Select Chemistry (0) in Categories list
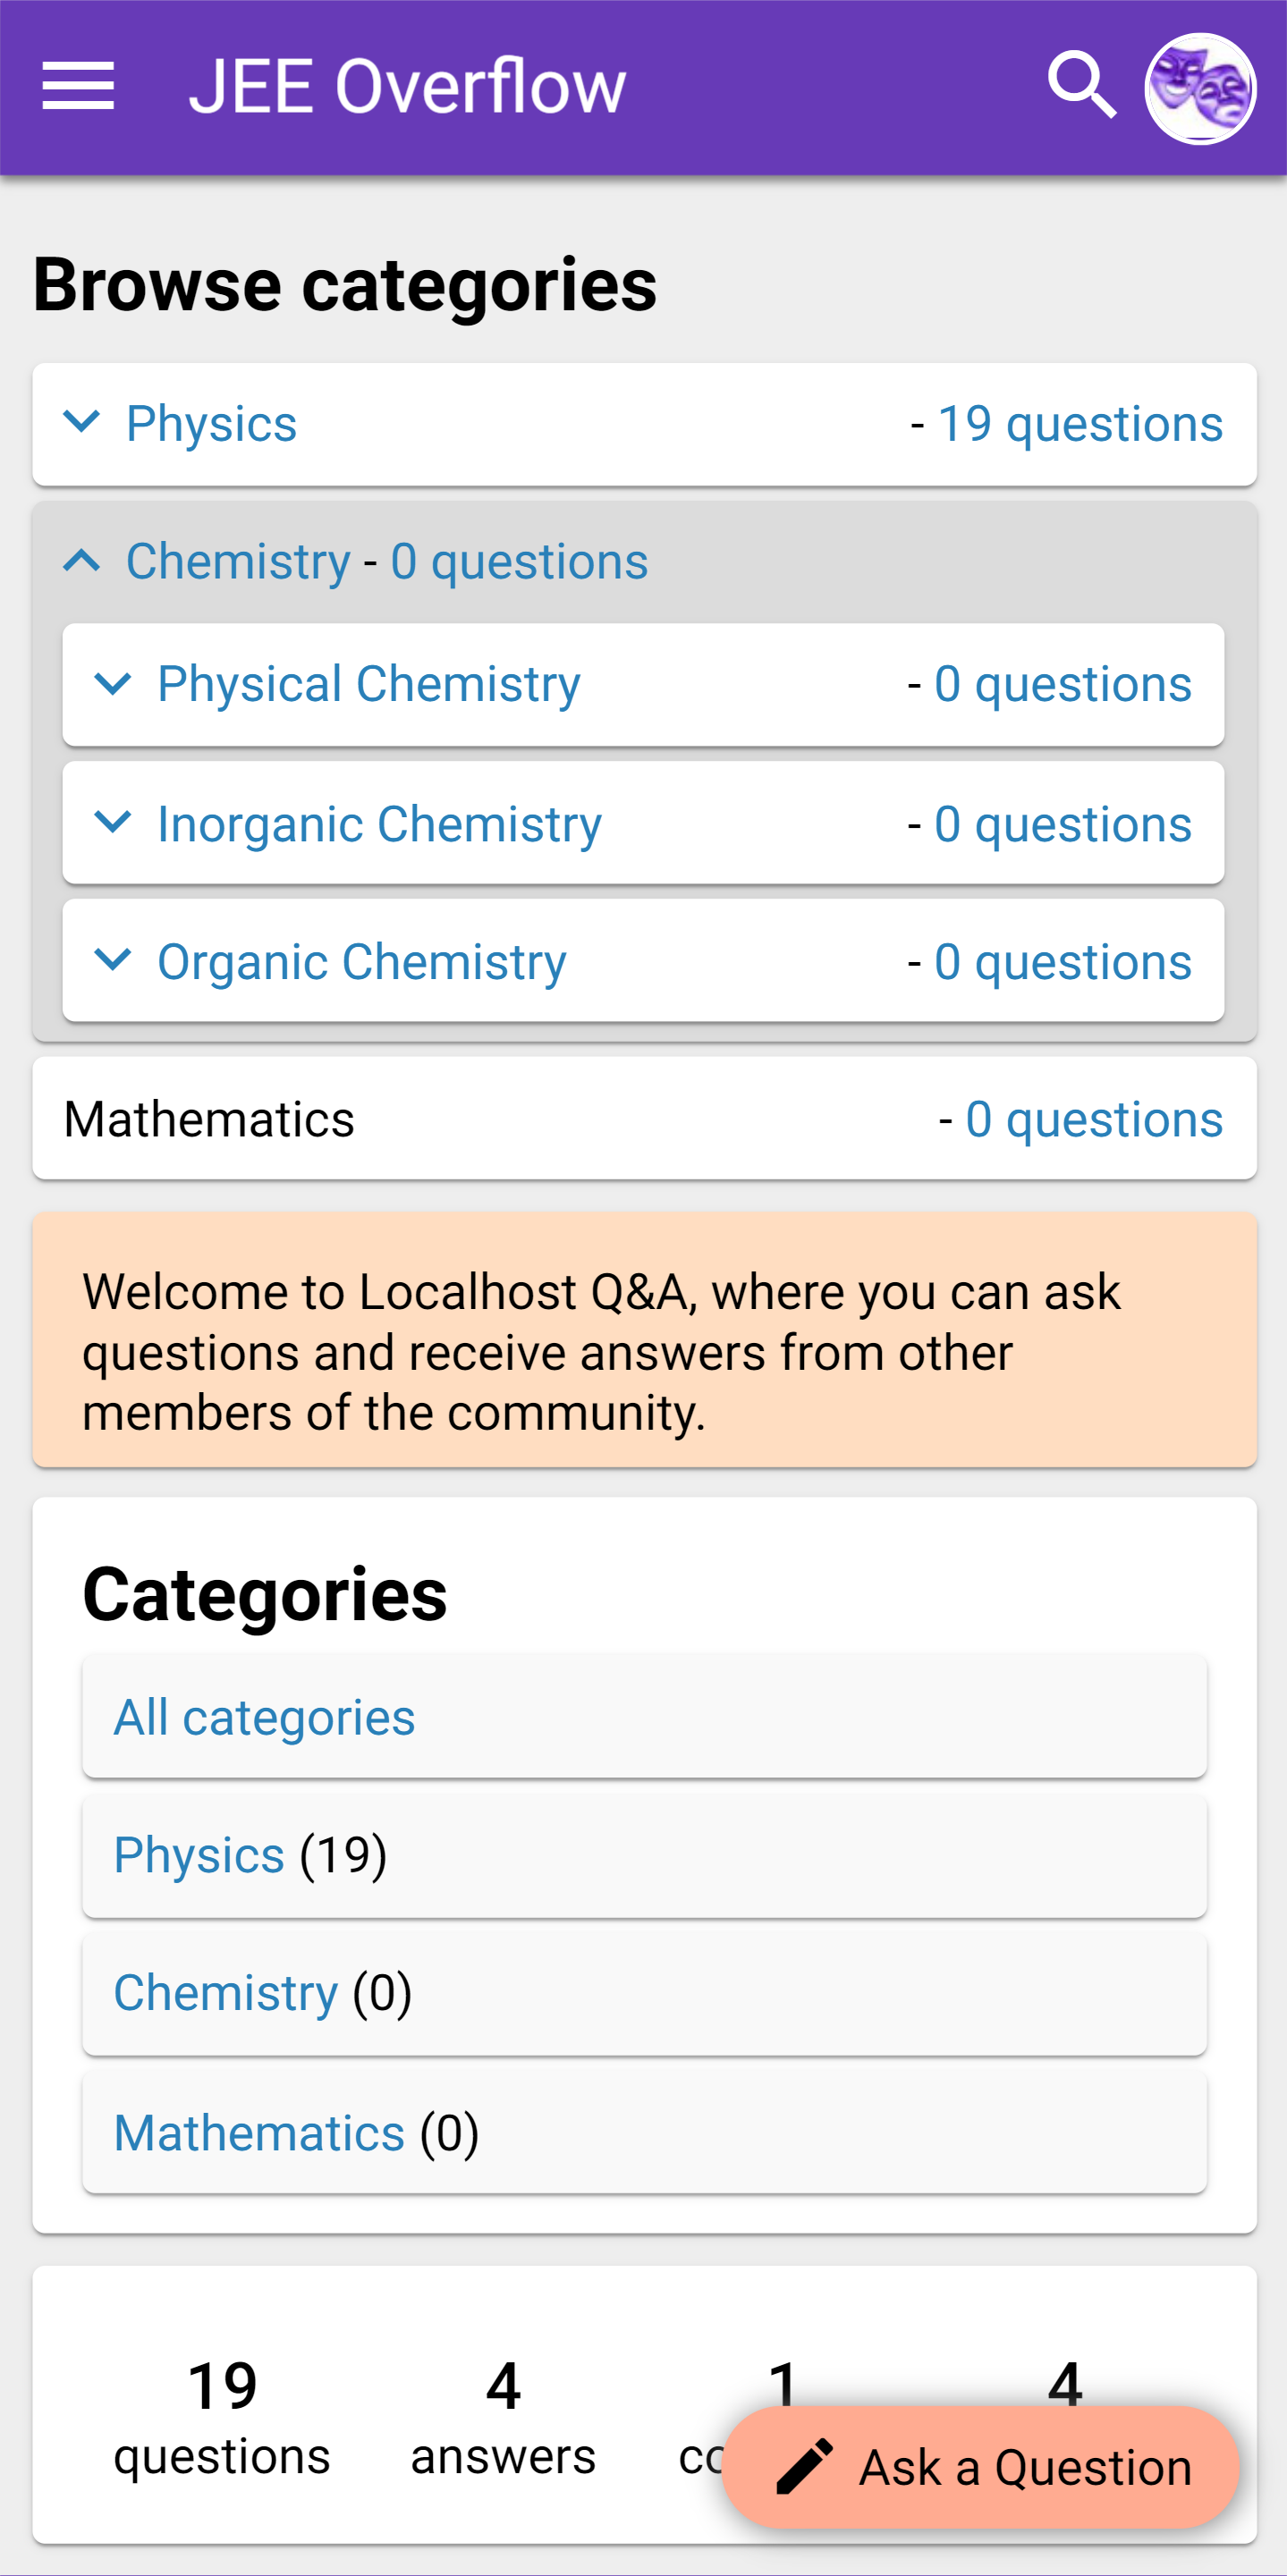Screen dimensions: 1287x2576 pyautogui.click(x=225, y=1993)
